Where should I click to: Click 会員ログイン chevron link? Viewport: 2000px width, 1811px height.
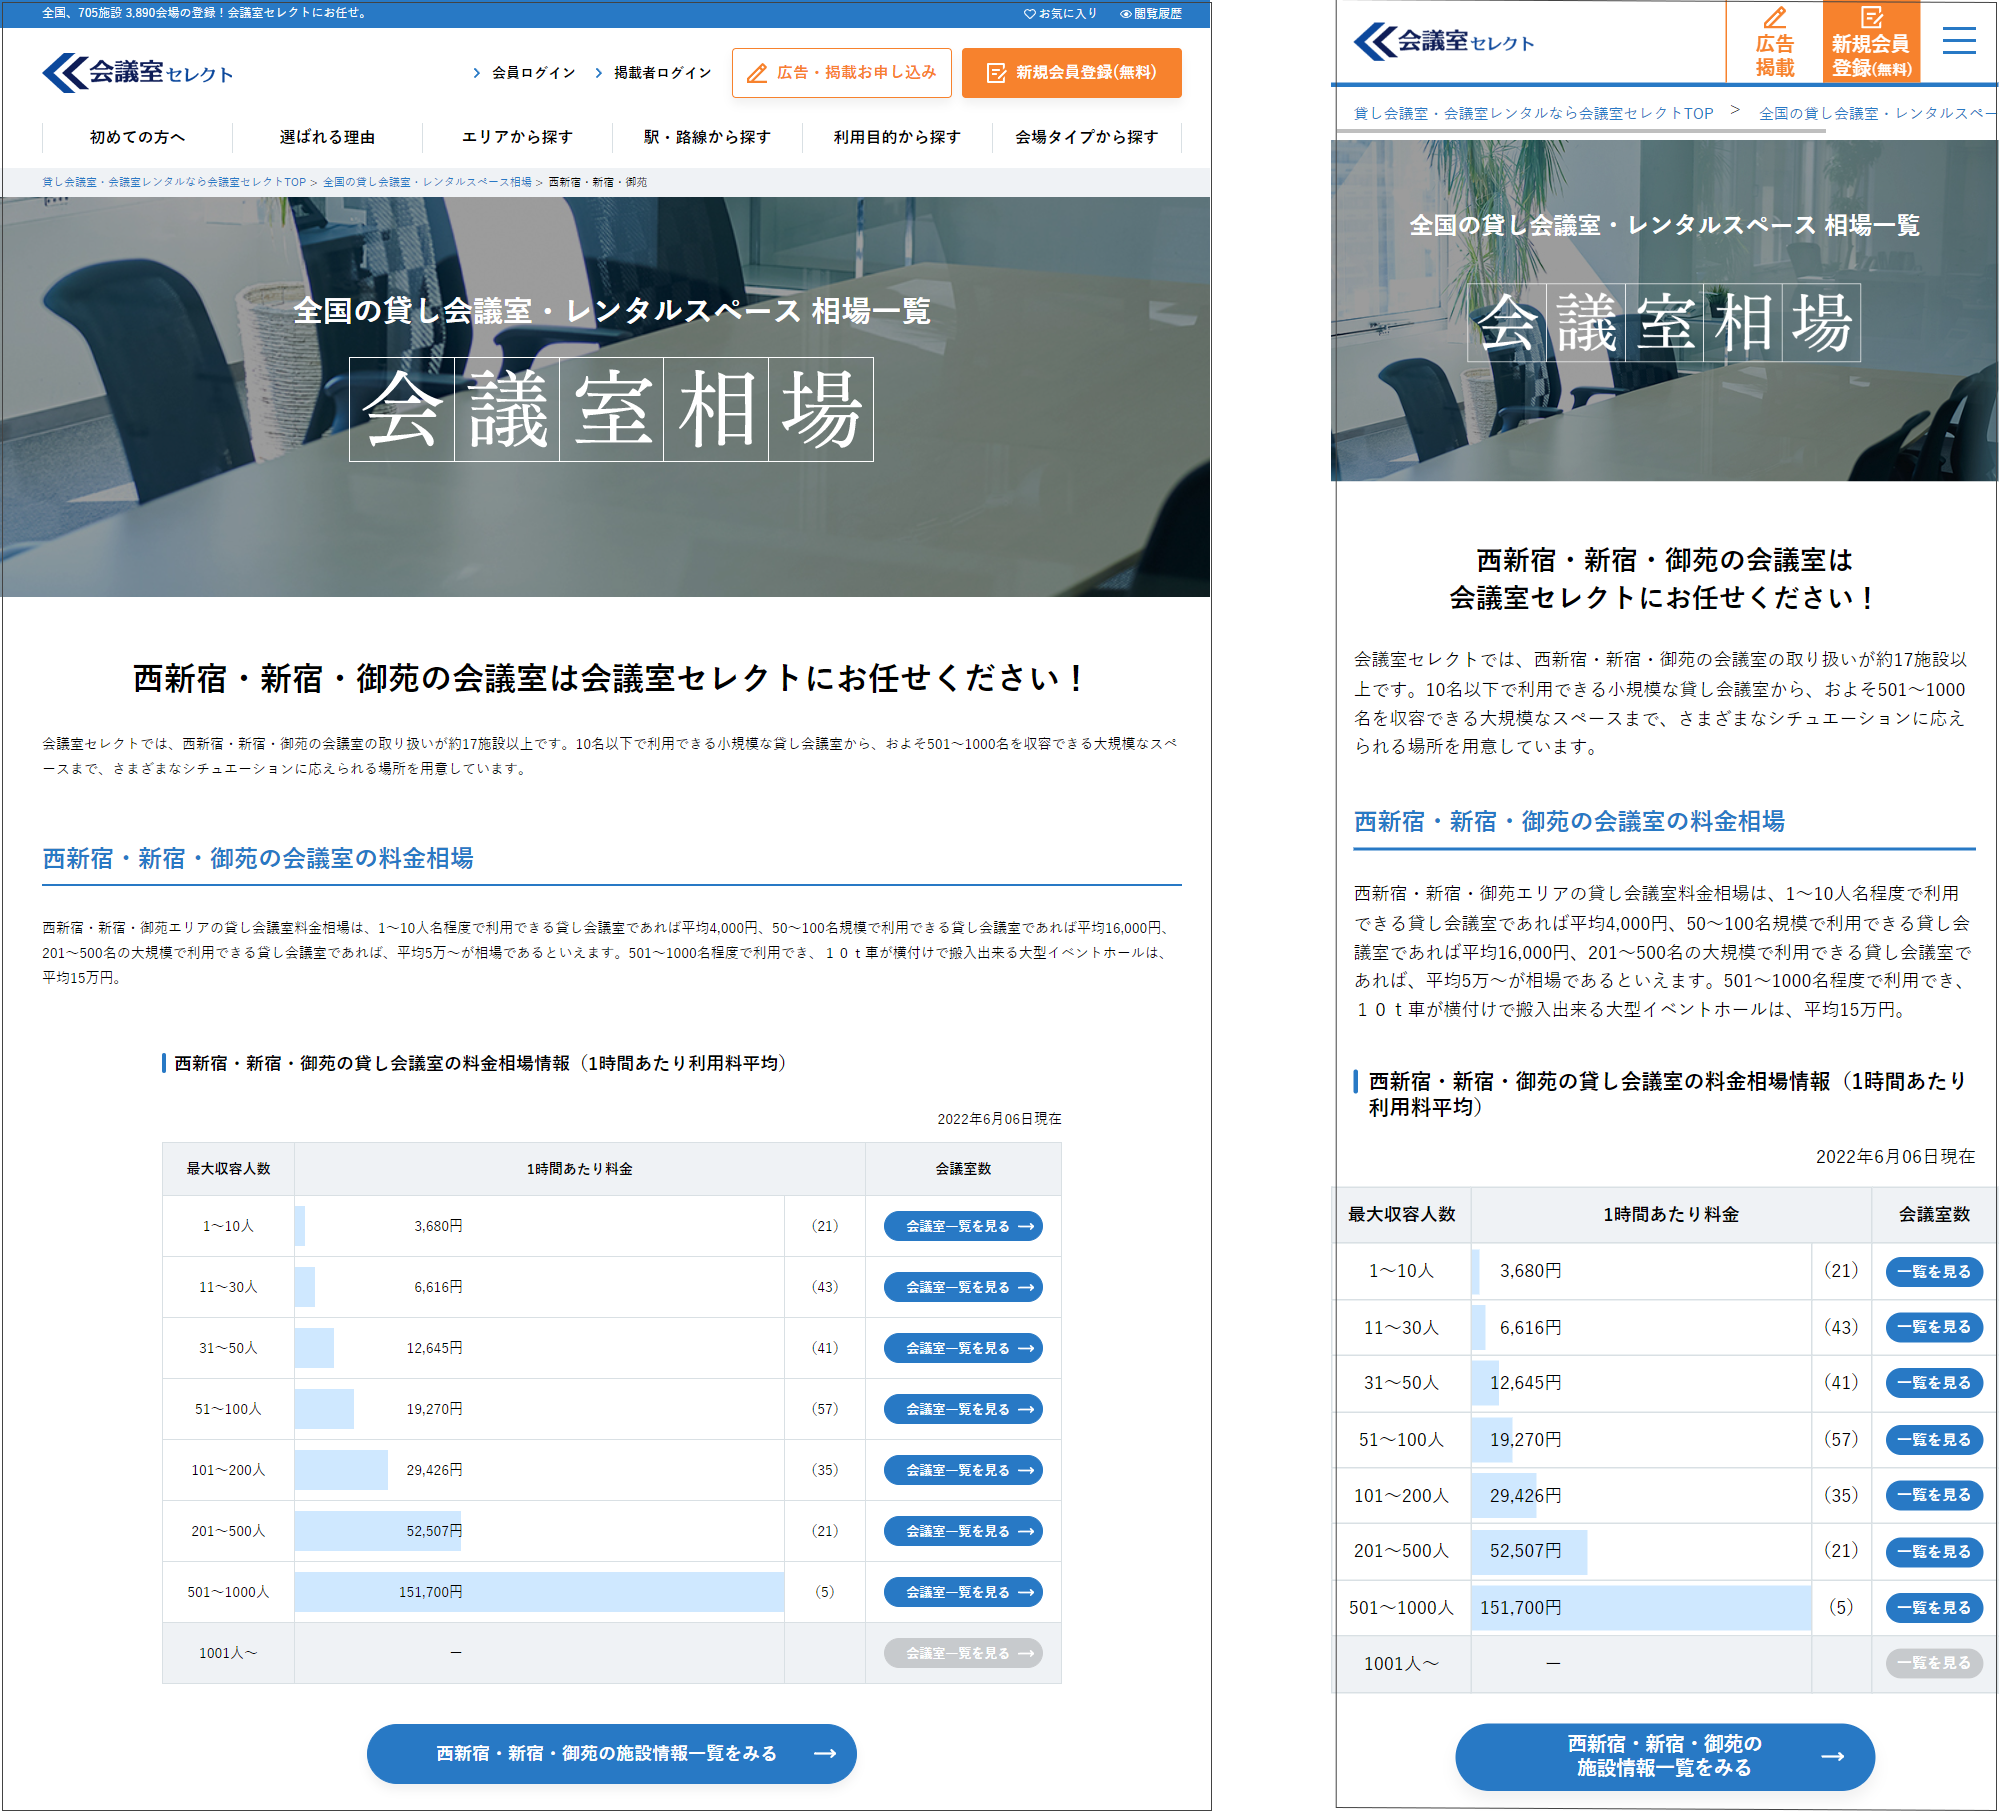click(x=524, y=73)
